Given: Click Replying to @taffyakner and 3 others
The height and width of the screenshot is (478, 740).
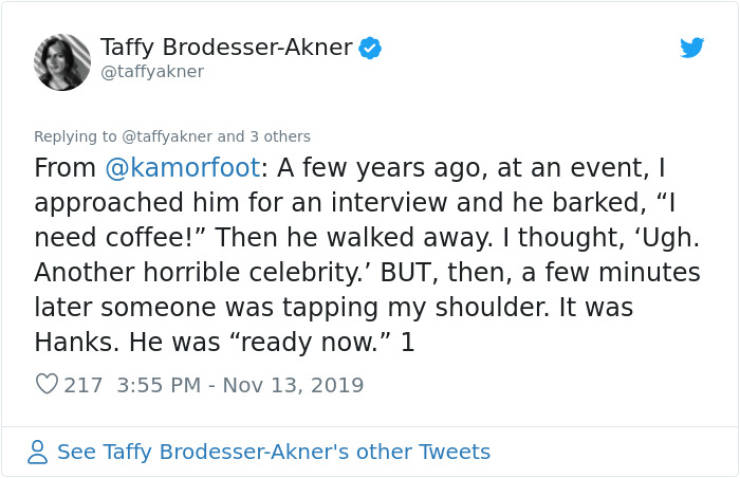Looking at the screenshot, I should click(172, 136).
